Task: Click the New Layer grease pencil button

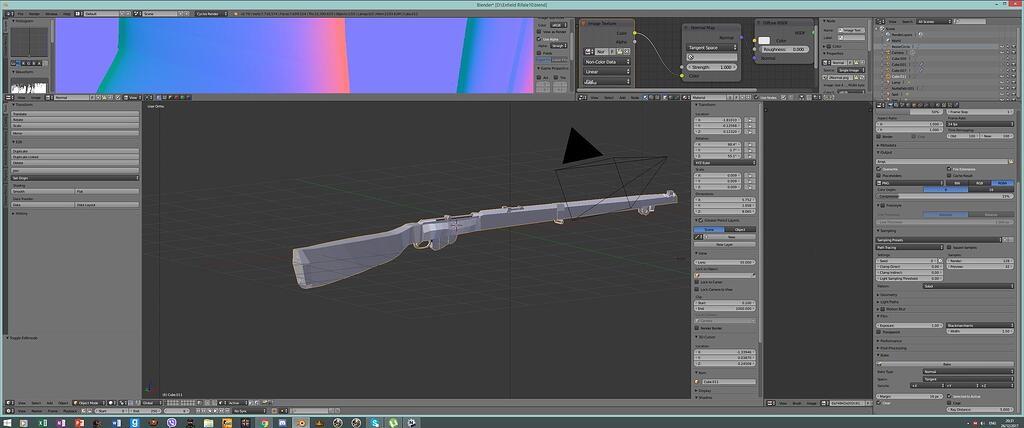Action: (725, 244)
